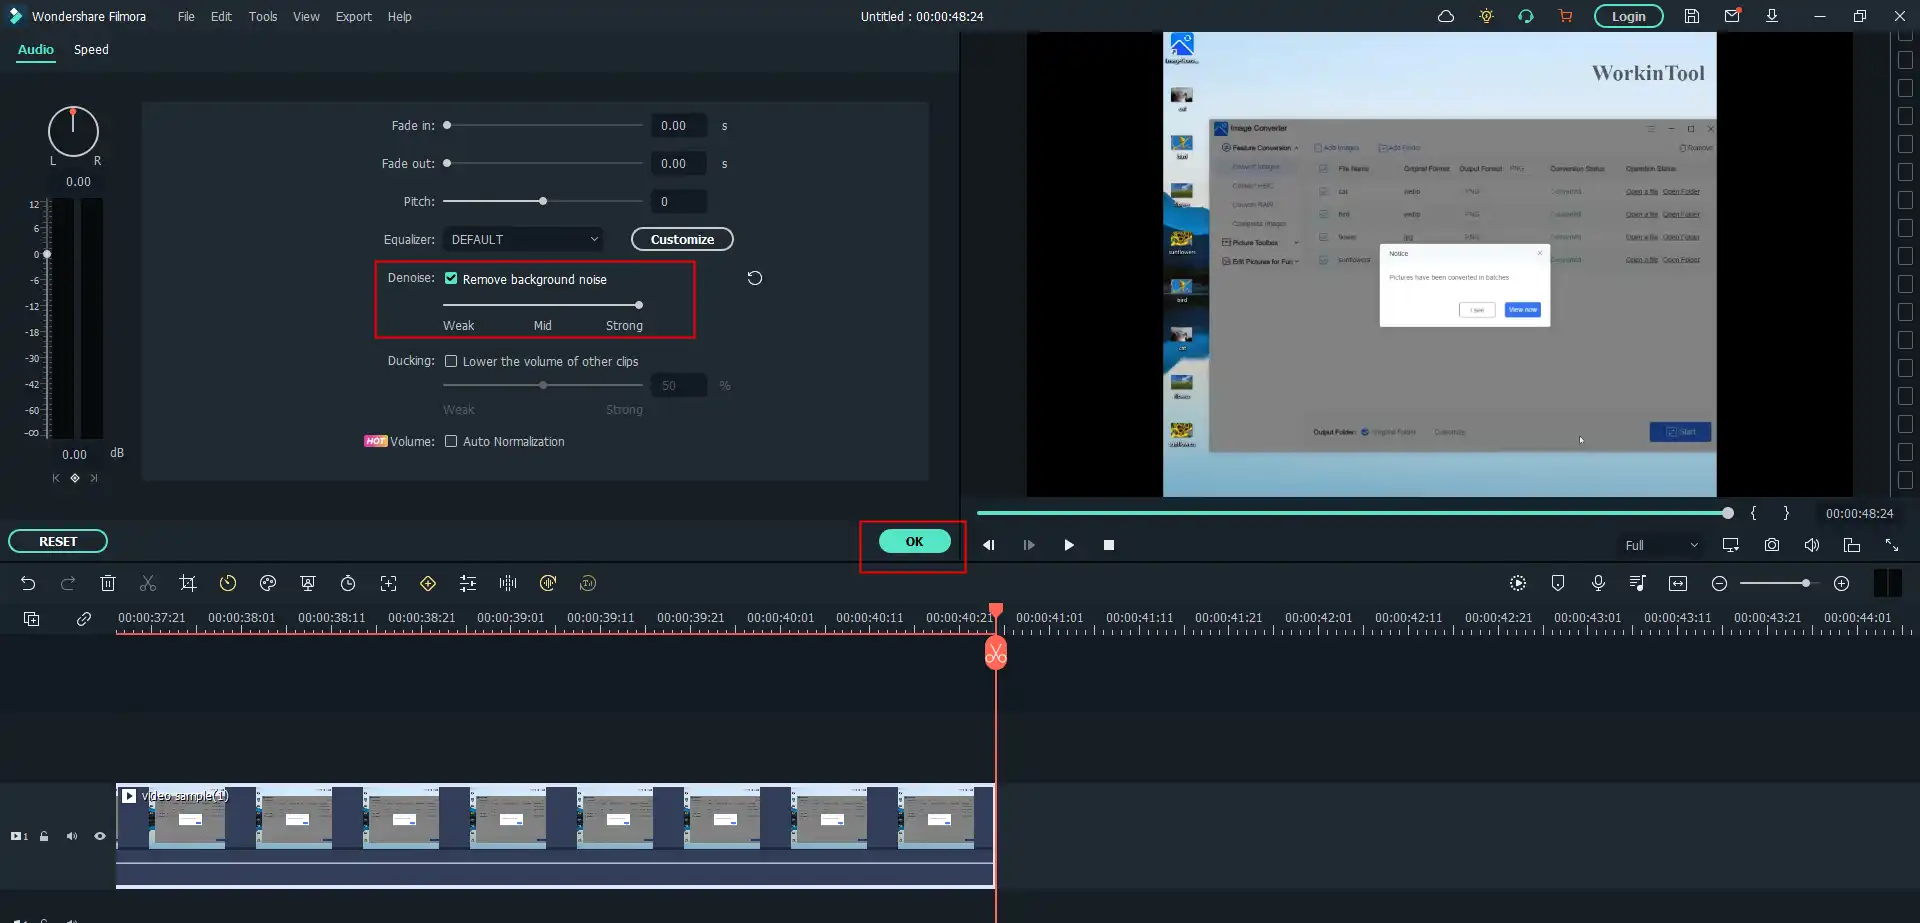This screenshot has width=1920, height=923.
Task: Open the shopping cart icon
Action: [x=1565, y=16]
